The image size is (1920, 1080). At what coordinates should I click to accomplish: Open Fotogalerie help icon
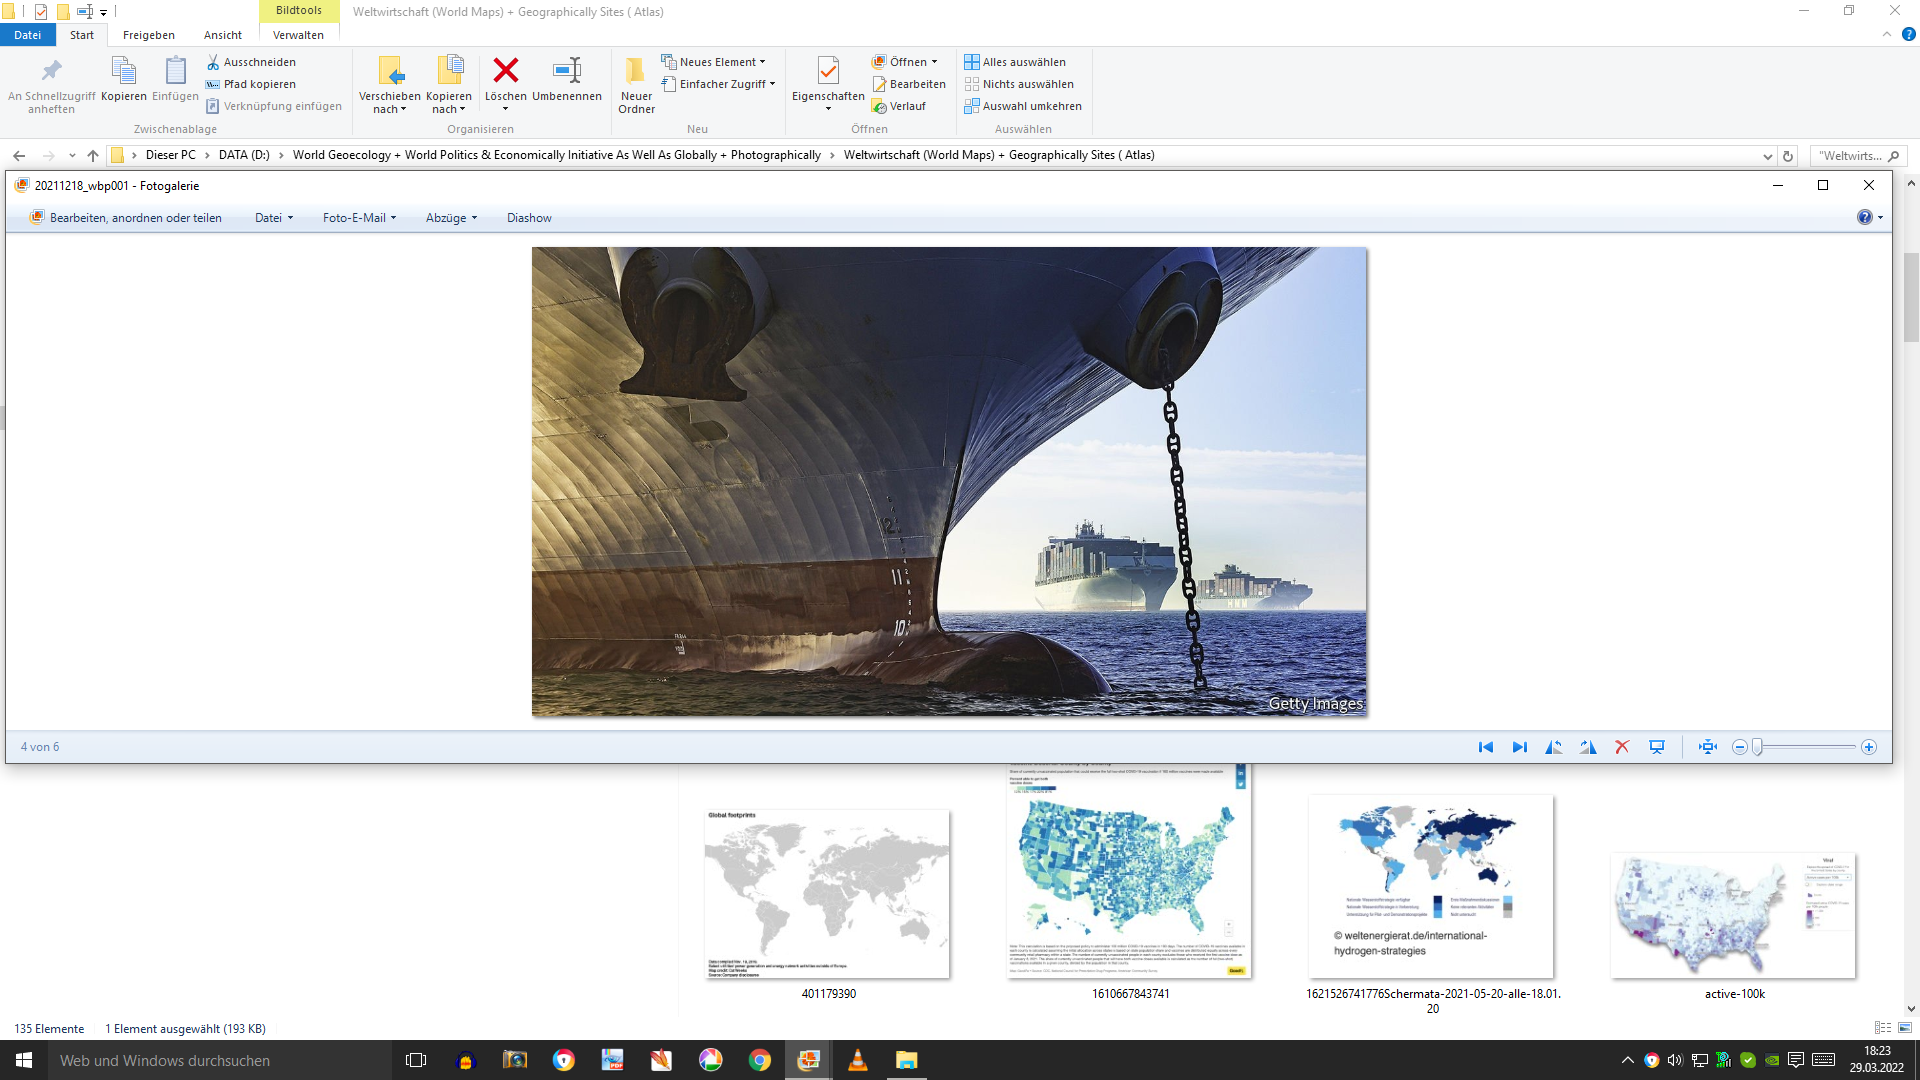(1865, 217)
